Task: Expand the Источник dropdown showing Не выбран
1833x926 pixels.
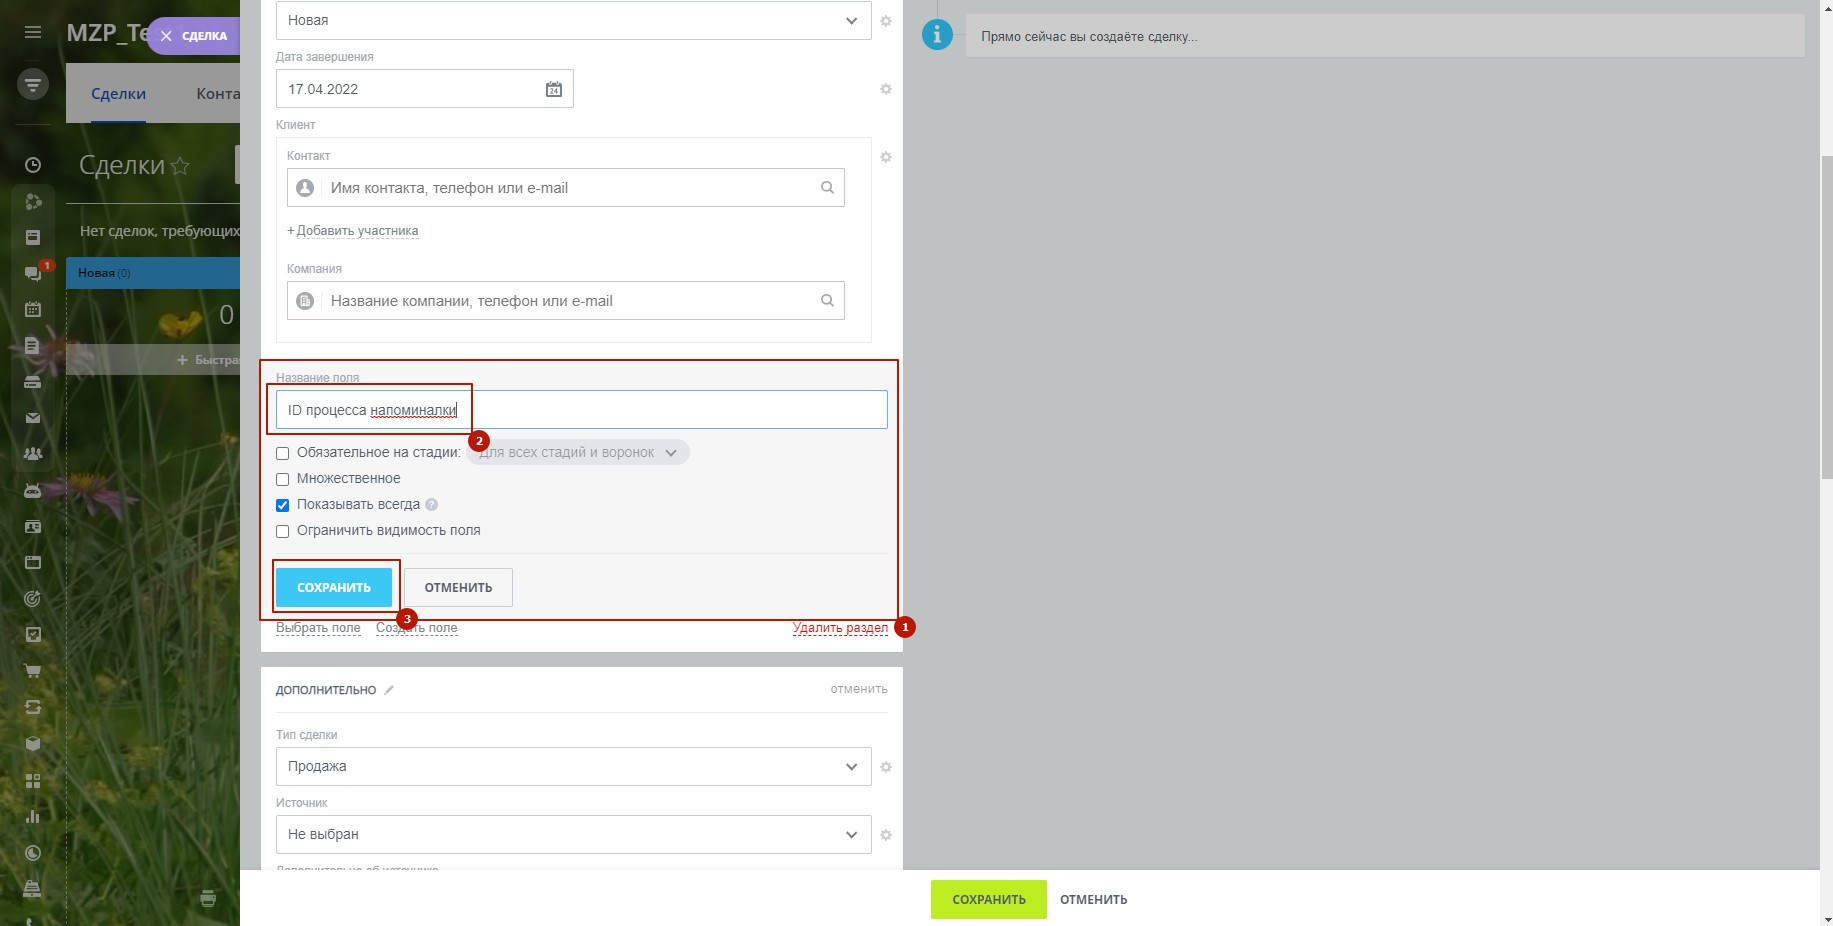Action: [573, 835]
